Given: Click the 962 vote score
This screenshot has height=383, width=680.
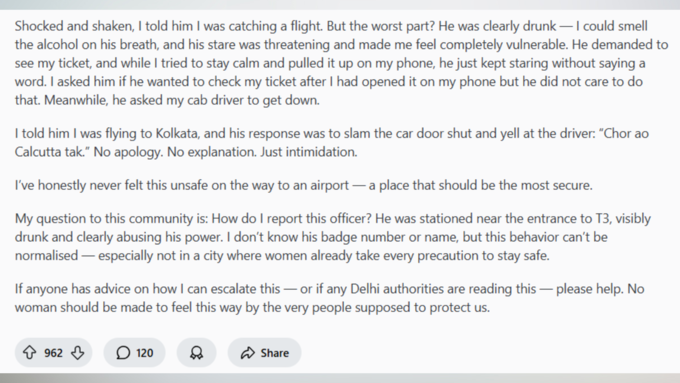Looking at the screenshot, I should pos(53,353).
